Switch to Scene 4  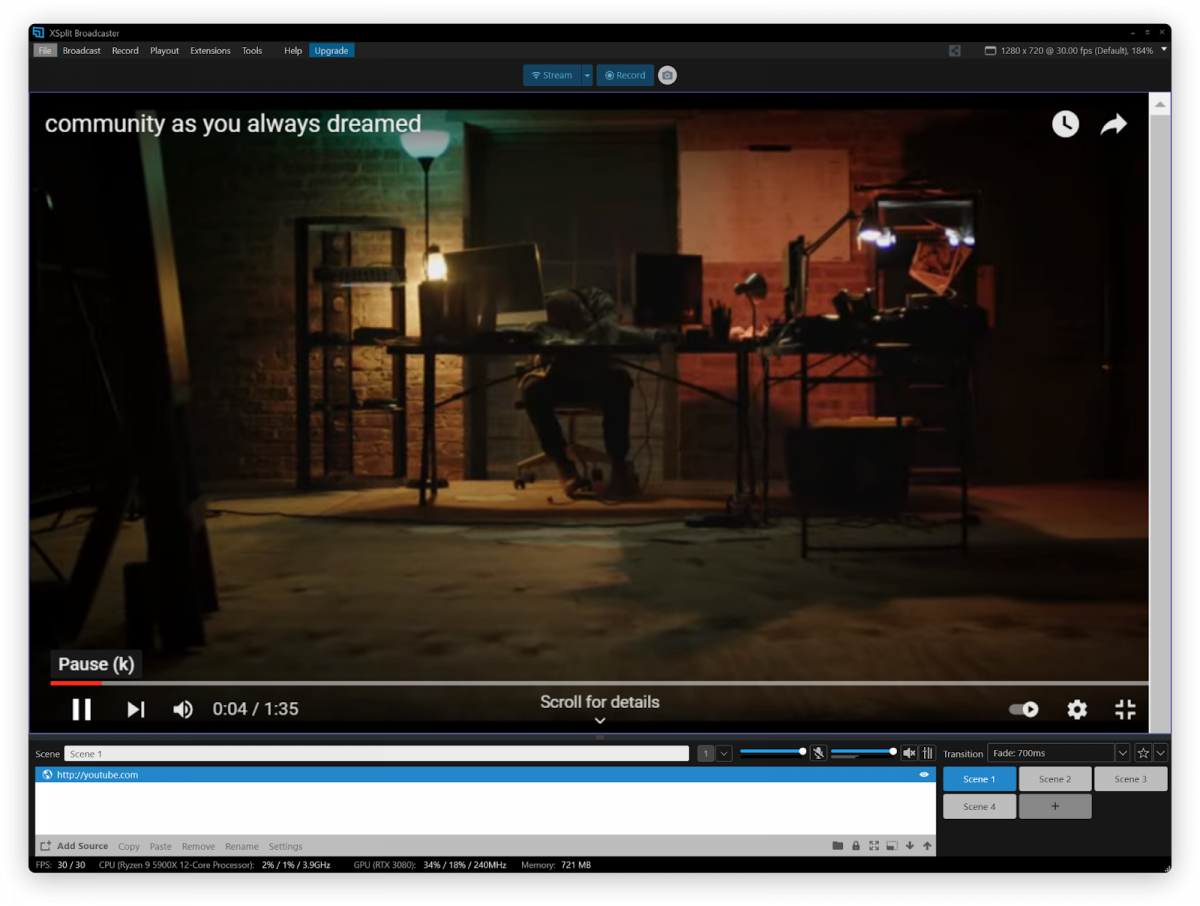pos(979,806)
